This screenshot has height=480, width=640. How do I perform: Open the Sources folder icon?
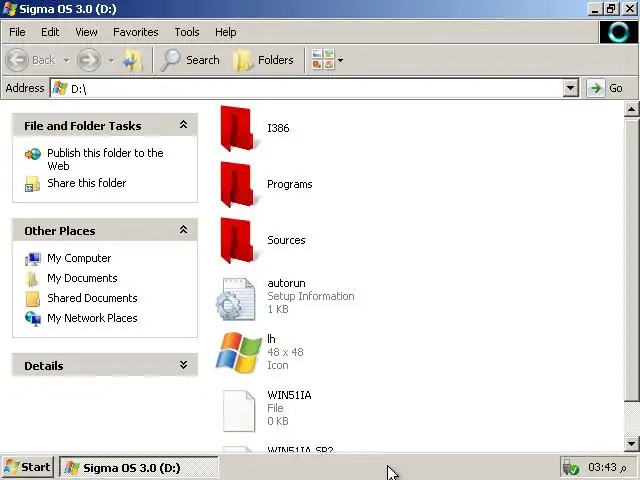click(237, 240)
